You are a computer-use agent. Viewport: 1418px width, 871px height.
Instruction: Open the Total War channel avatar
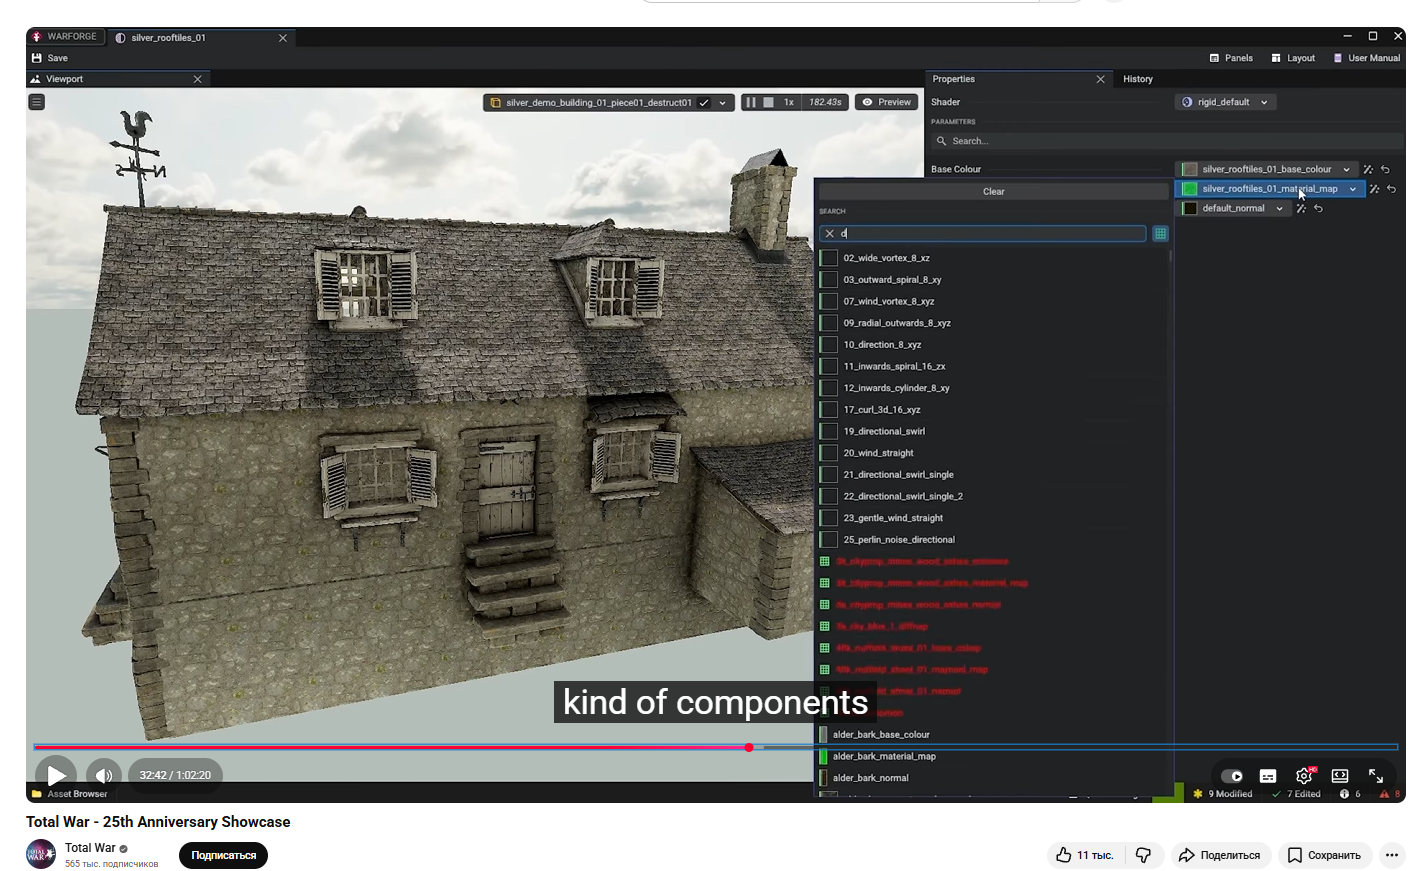click(41, 854)
